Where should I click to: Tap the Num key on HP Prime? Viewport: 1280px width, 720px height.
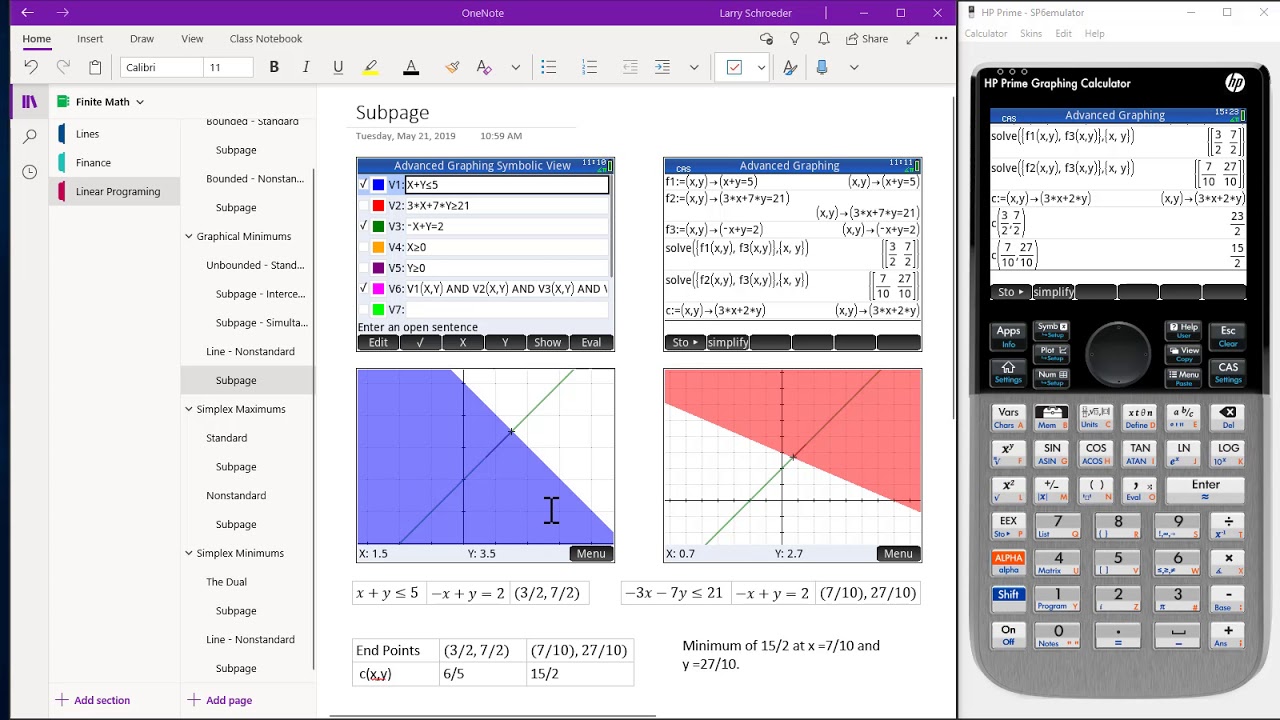point(1052,378)
